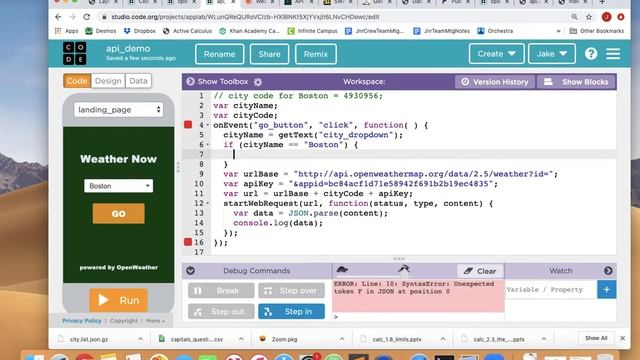This screenshot has width=640, height=360.
Task: Reload the page with refresh icon
Action: pyautogui.click(x=87, y=17)
